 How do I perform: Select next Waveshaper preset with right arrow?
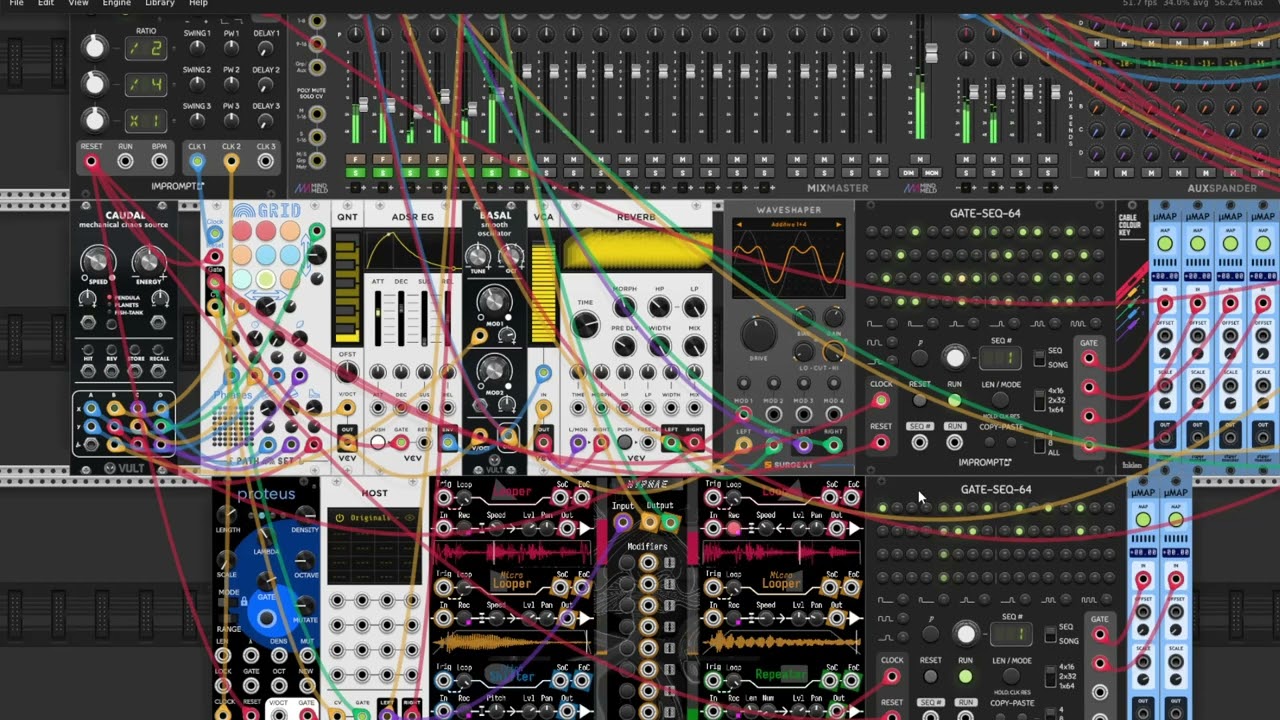point(841,226)
